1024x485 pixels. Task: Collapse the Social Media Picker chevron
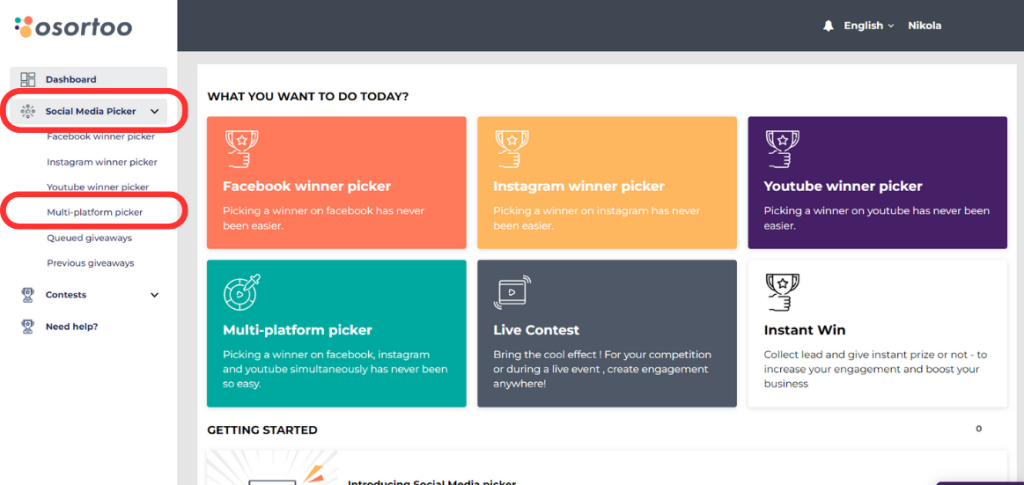click(x=154, y=112)
